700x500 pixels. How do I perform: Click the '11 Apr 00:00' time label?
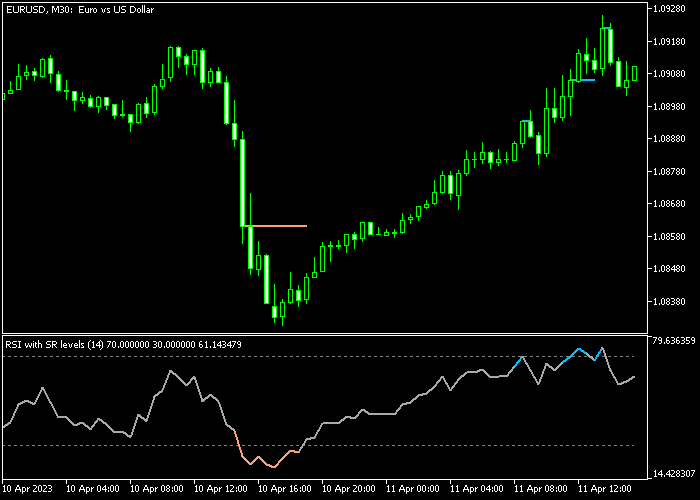pyautogui.click(x=412, y=489)
